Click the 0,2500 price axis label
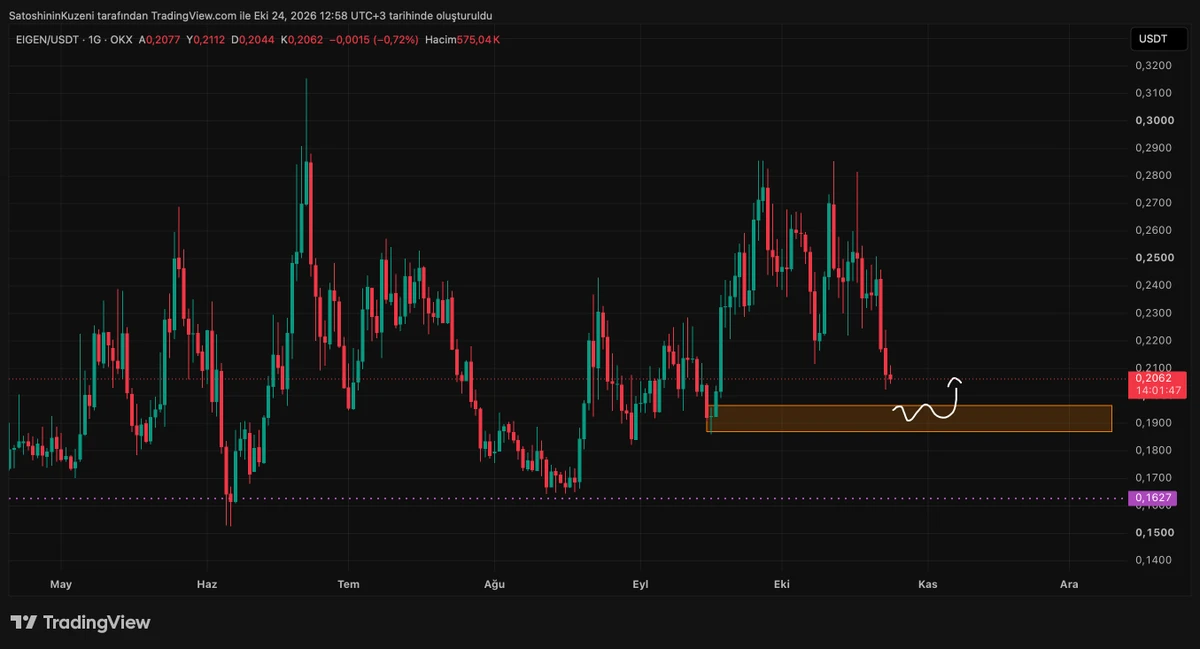This screenshot has height=649, width=1200. point(1153,258)
